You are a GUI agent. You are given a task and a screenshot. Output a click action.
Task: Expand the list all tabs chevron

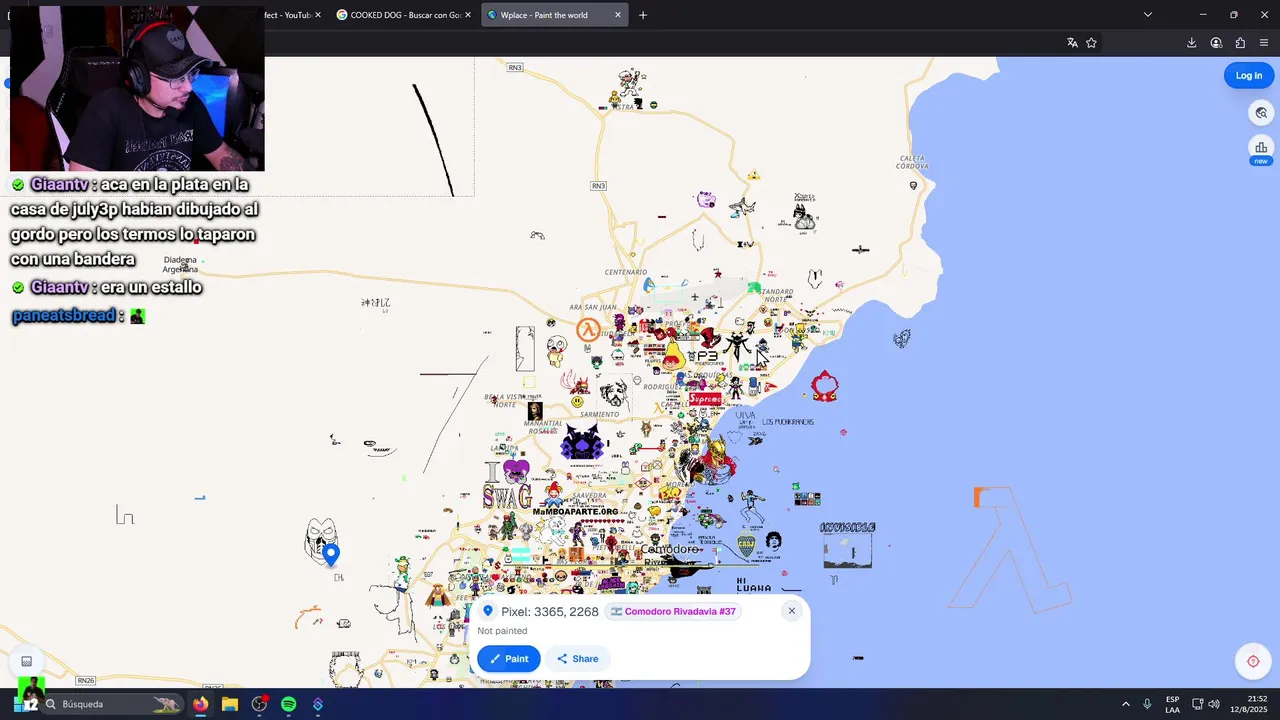[1148, 15]
